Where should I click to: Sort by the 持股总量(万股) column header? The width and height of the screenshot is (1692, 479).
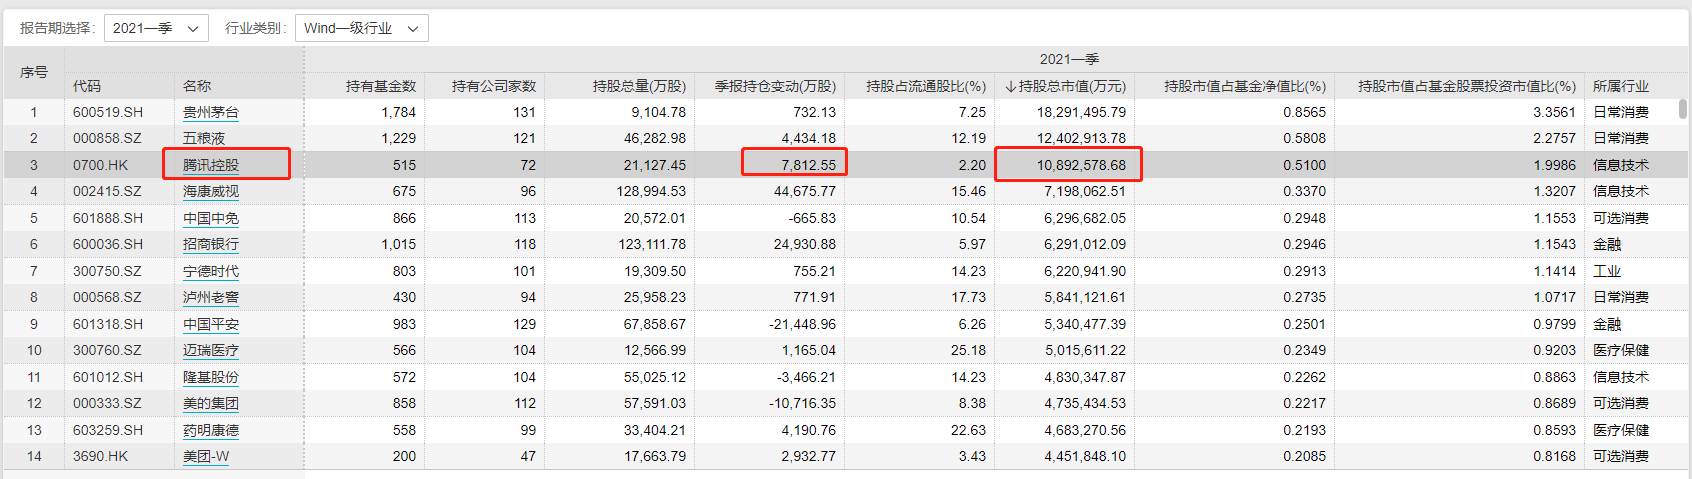tap(639, 86)
